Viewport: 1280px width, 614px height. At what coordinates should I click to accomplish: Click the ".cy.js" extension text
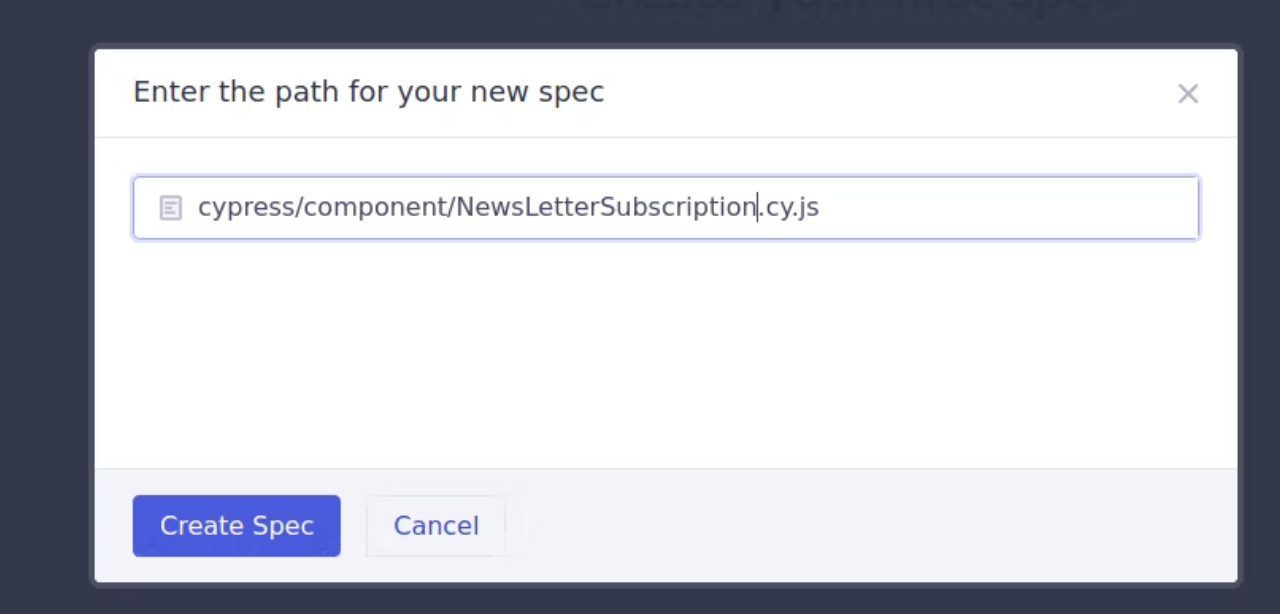(790, 208)
